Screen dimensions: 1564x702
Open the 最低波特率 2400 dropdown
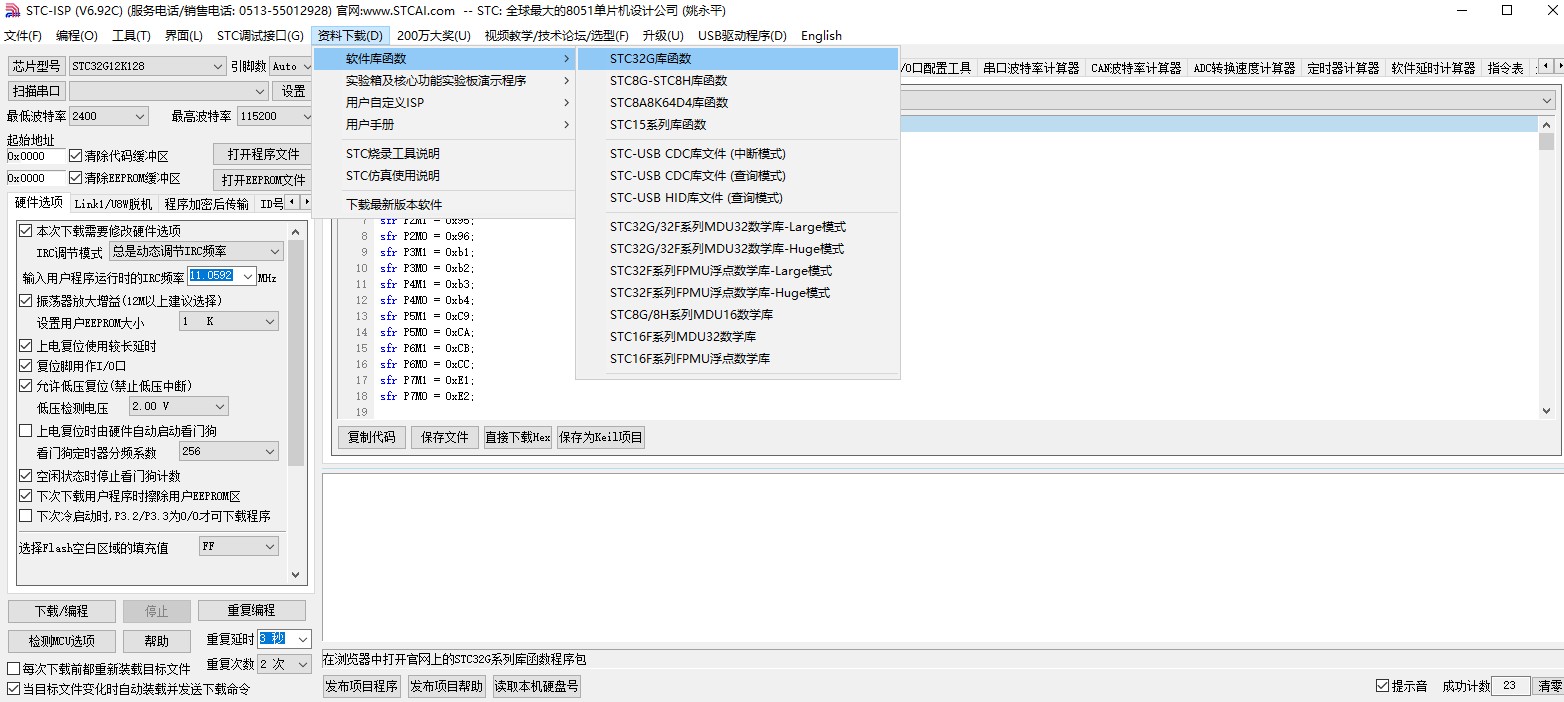pyautogui.click(x=109, y=116)
